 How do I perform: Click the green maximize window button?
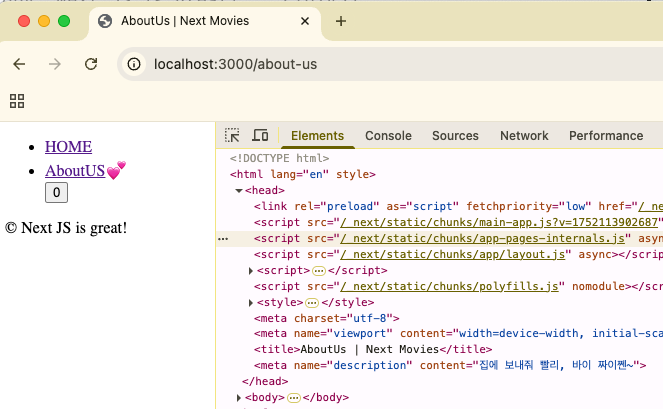[x=64, y=21]
